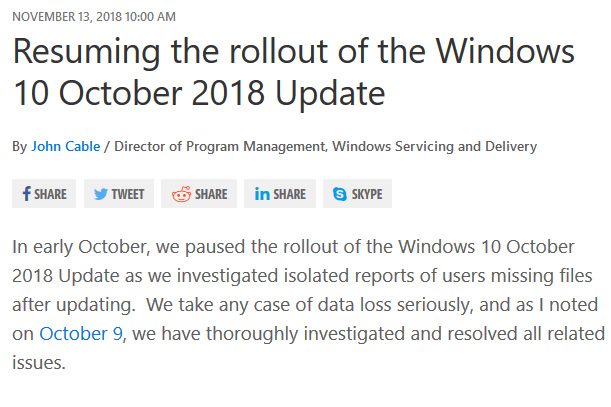Click the Reddit alien icon

pyautogui.click(x=181, y=194)
